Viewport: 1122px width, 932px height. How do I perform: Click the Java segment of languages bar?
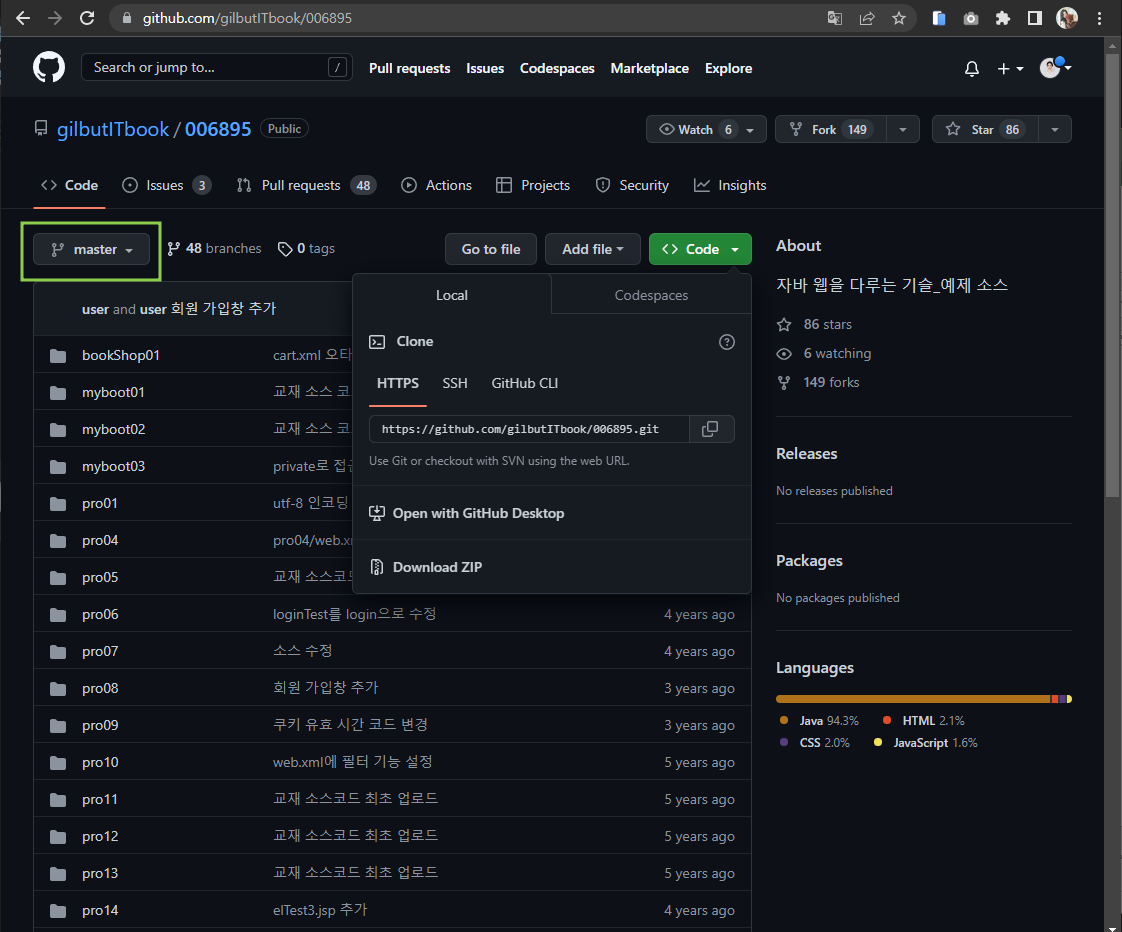click(913, 699)
